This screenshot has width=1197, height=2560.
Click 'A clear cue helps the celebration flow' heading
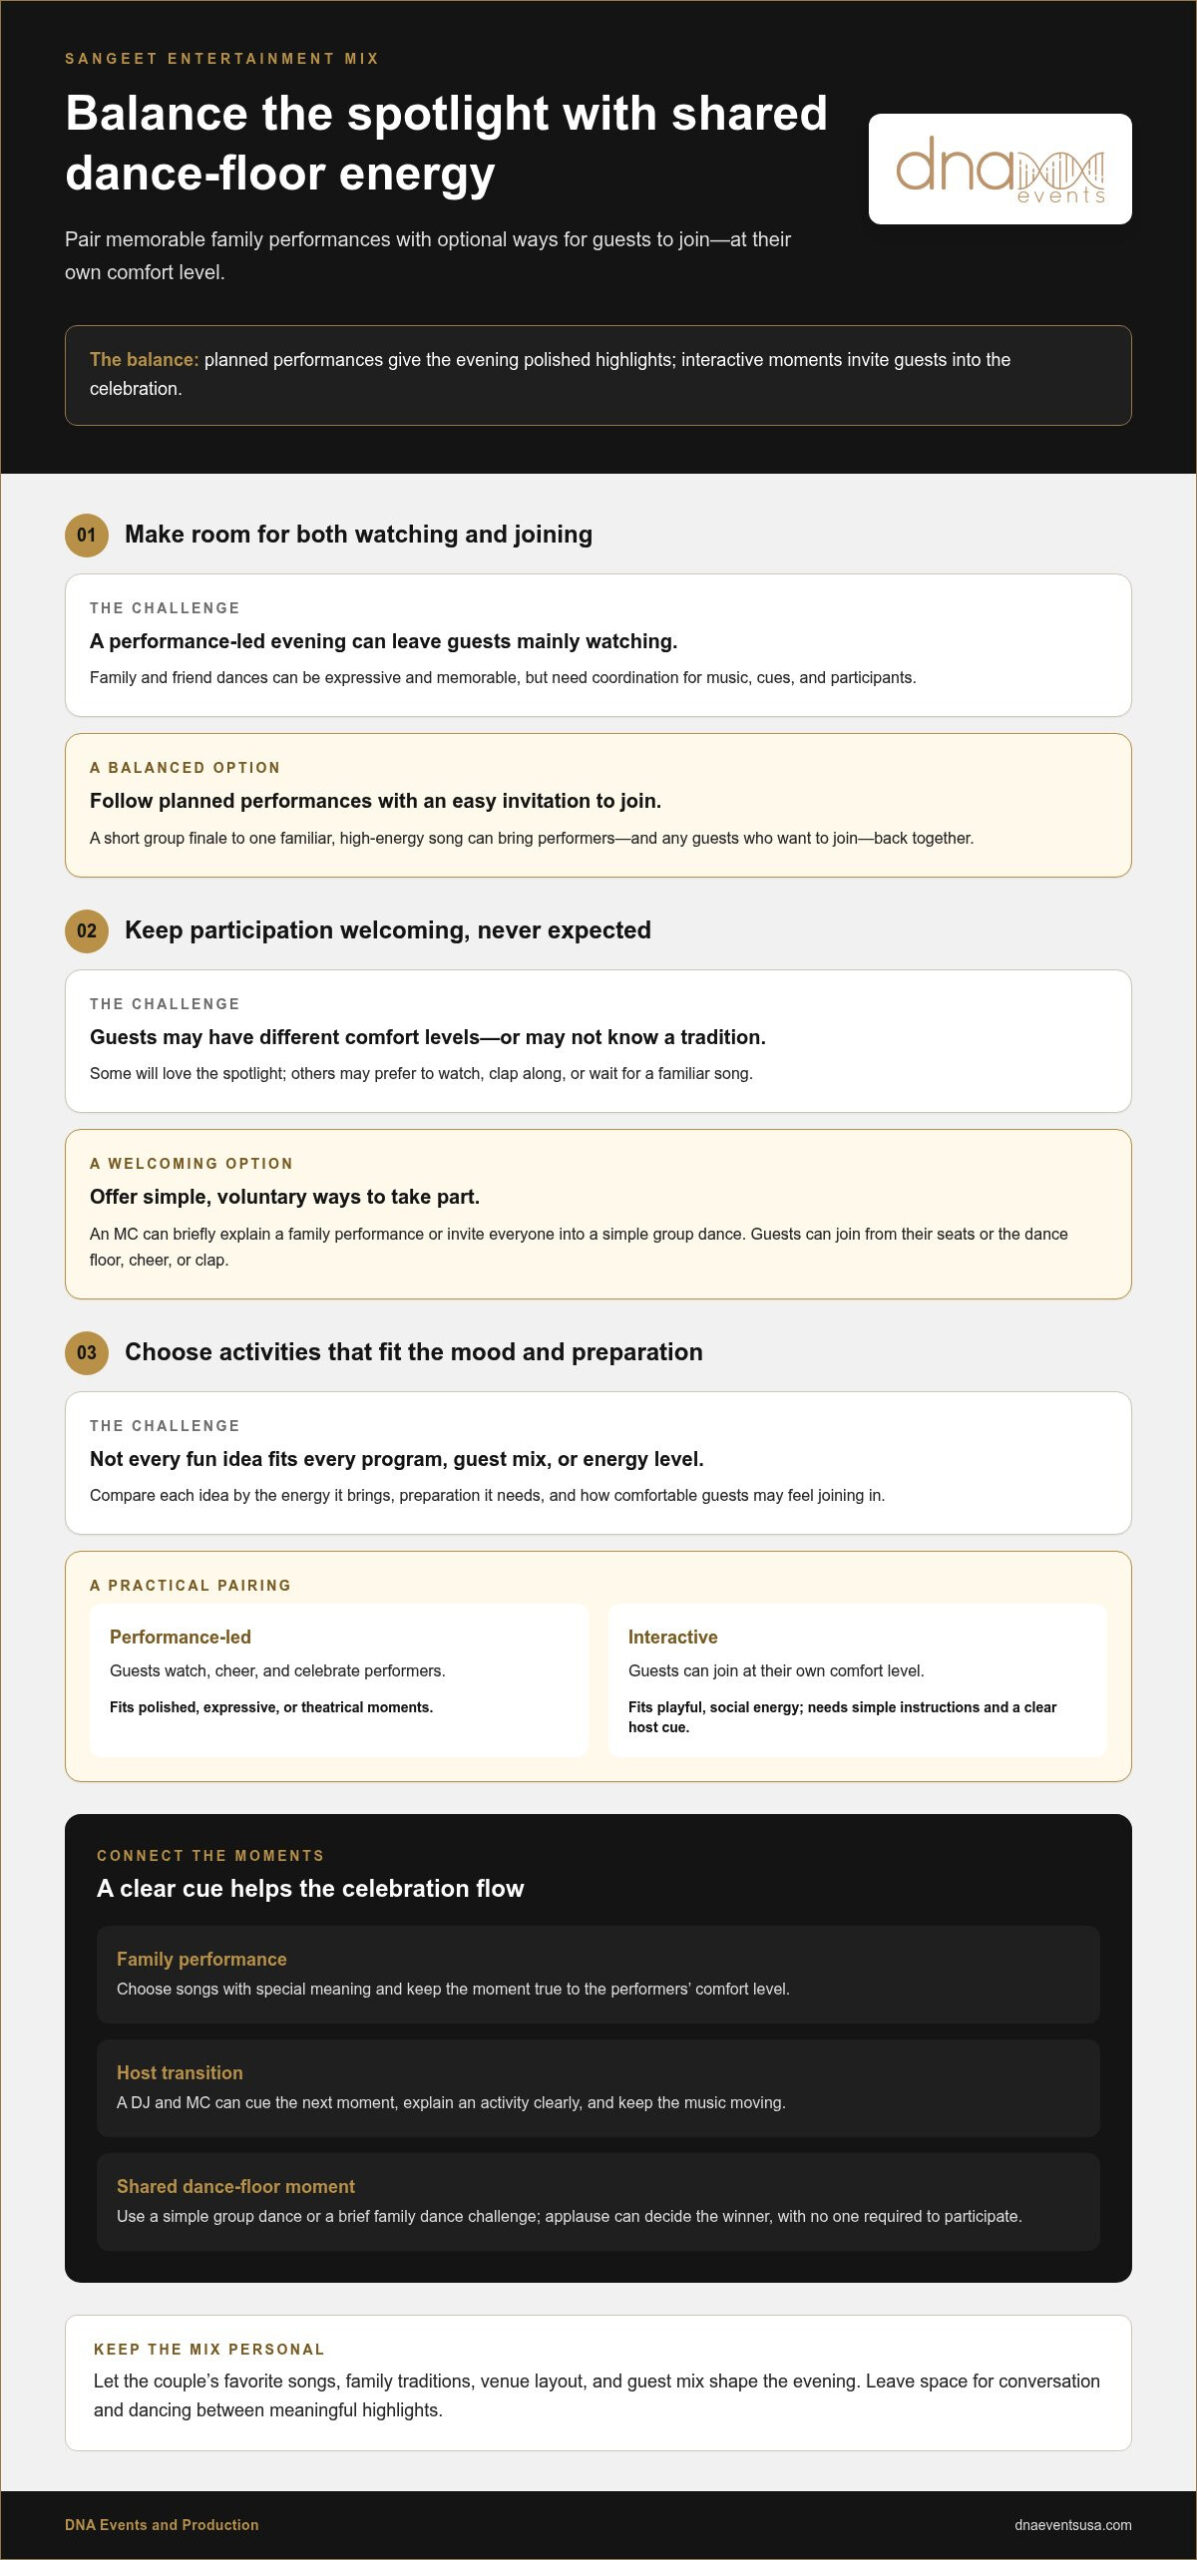coord(310,1889)
